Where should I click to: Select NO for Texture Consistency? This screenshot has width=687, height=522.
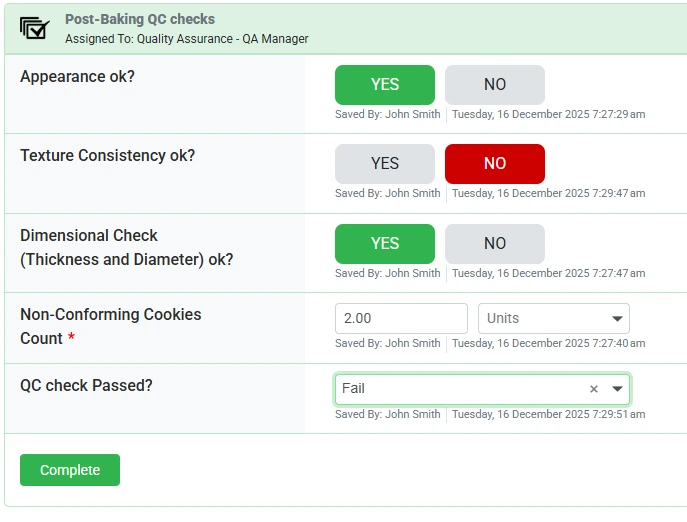click(x=495, y=164)
